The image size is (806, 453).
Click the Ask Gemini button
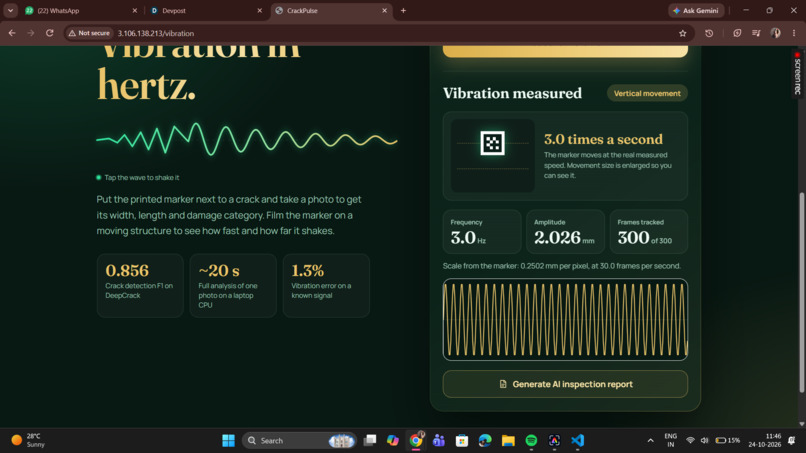click(696, 10)
